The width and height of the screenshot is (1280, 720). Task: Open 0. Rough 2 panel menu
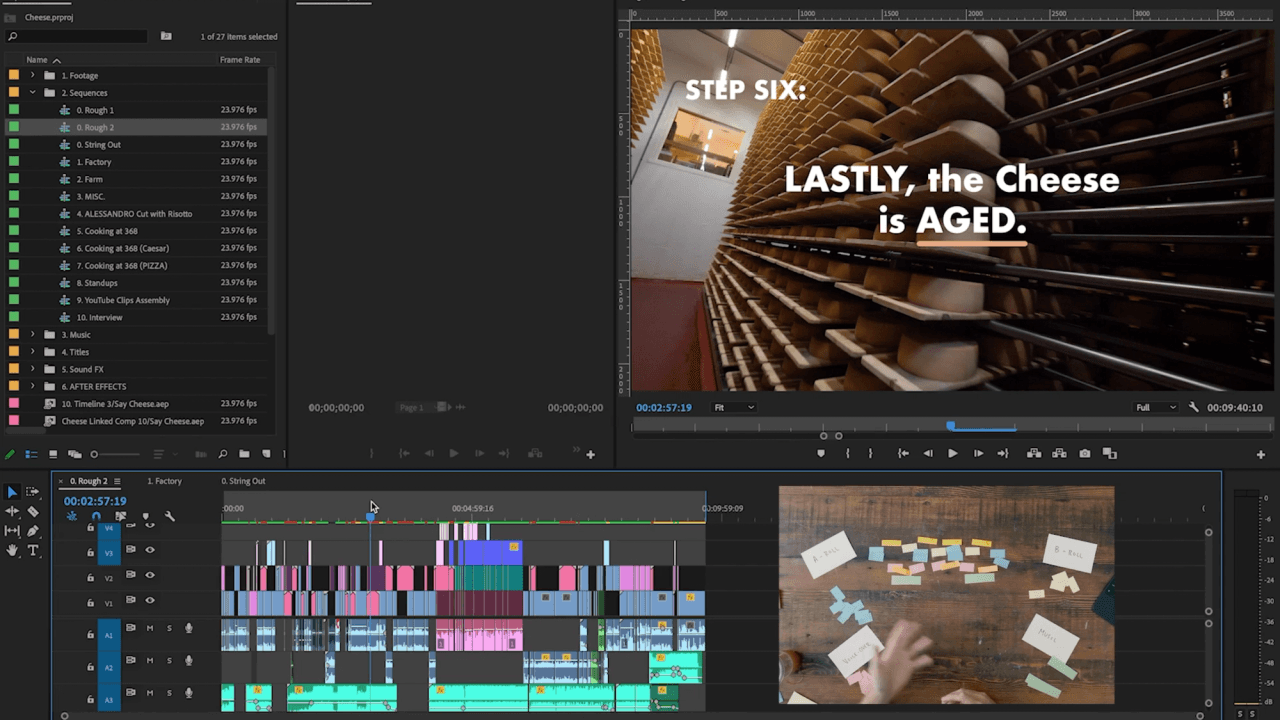117,481
